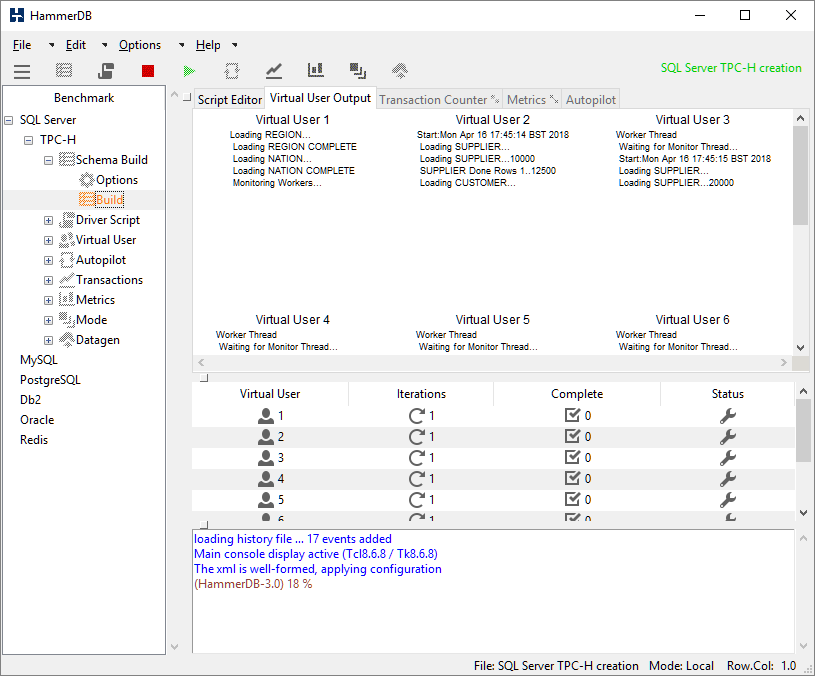Select Oracle in the Benchmark tree

coord(37,420)
